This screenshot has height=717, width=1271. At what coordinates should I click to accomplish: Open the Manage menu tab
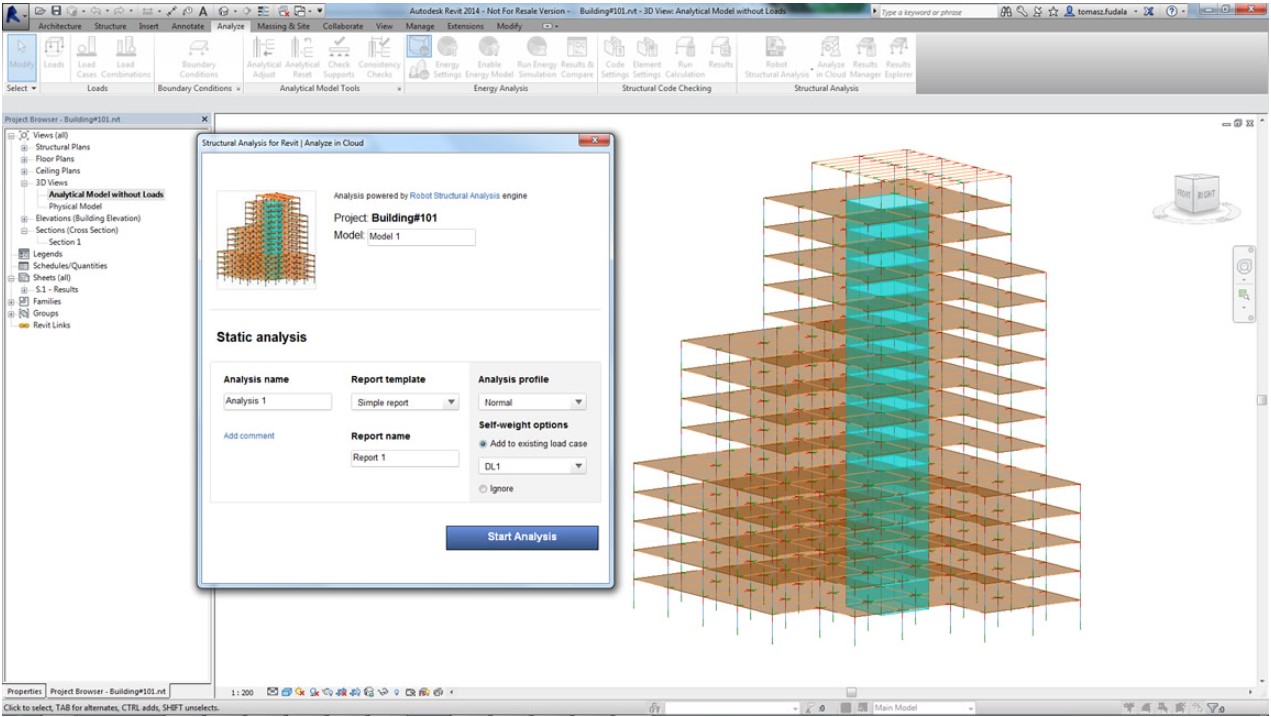419,26
